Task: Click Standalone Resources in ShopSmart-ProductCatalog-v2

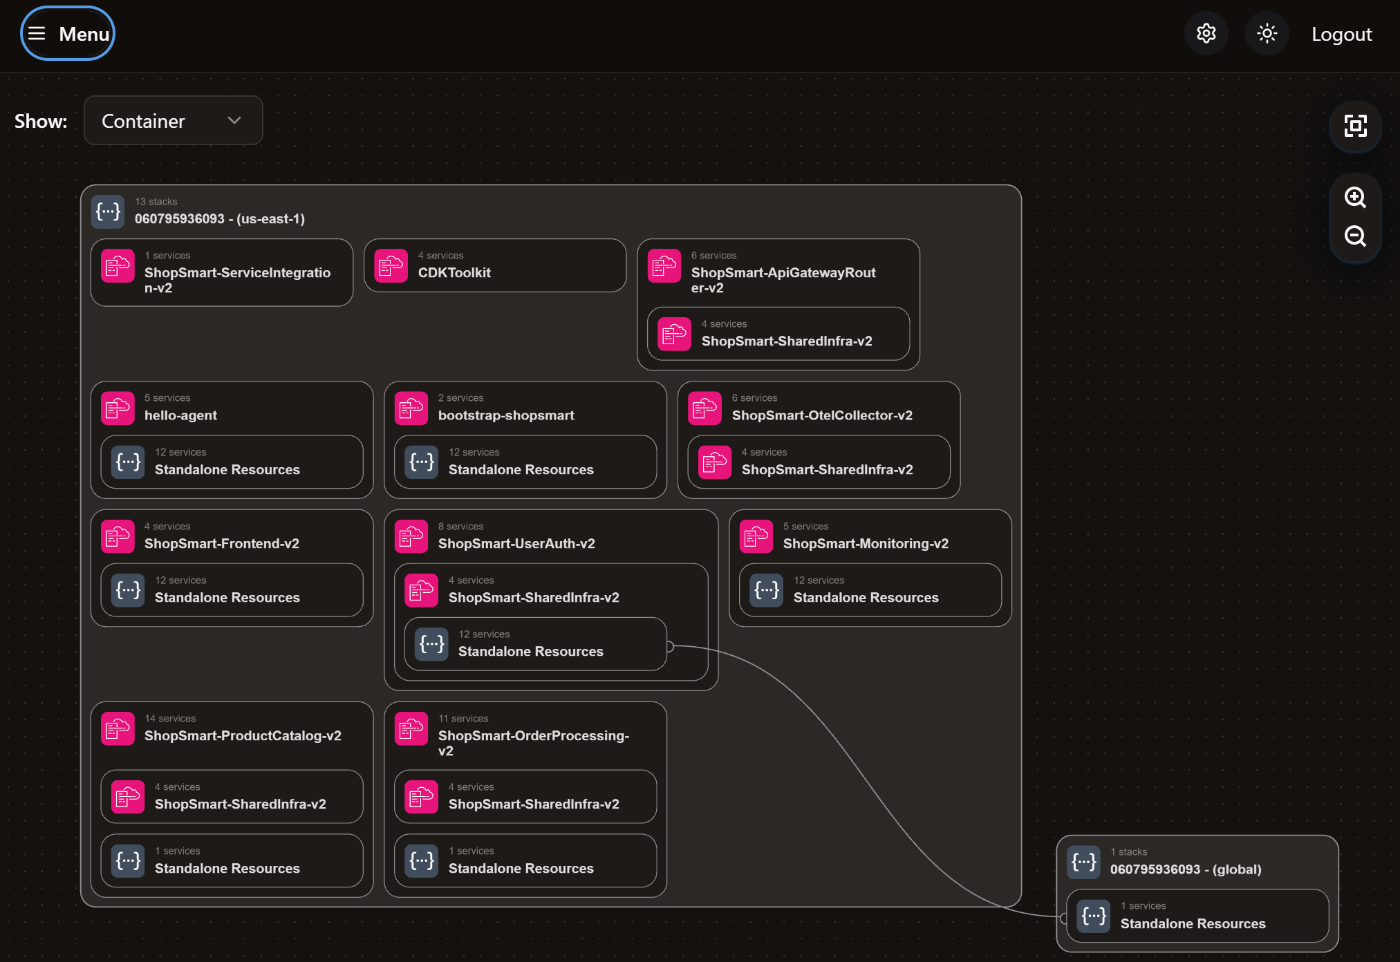Action: tap(232, 861)
